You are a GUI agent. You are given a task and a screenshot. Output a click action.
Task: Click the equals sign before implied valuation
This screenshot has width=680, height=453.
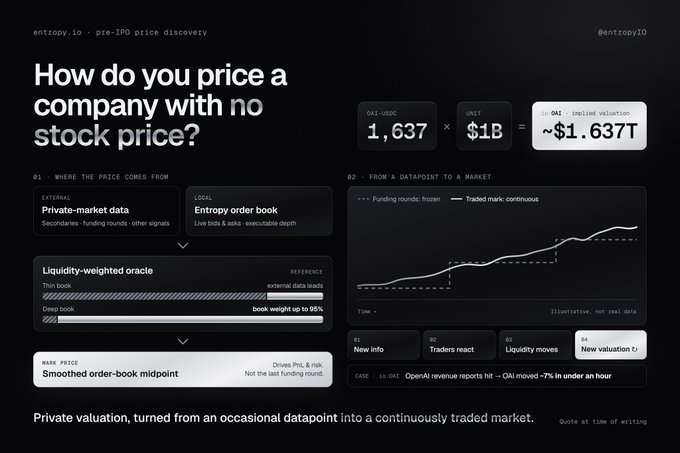pos(522,127)
